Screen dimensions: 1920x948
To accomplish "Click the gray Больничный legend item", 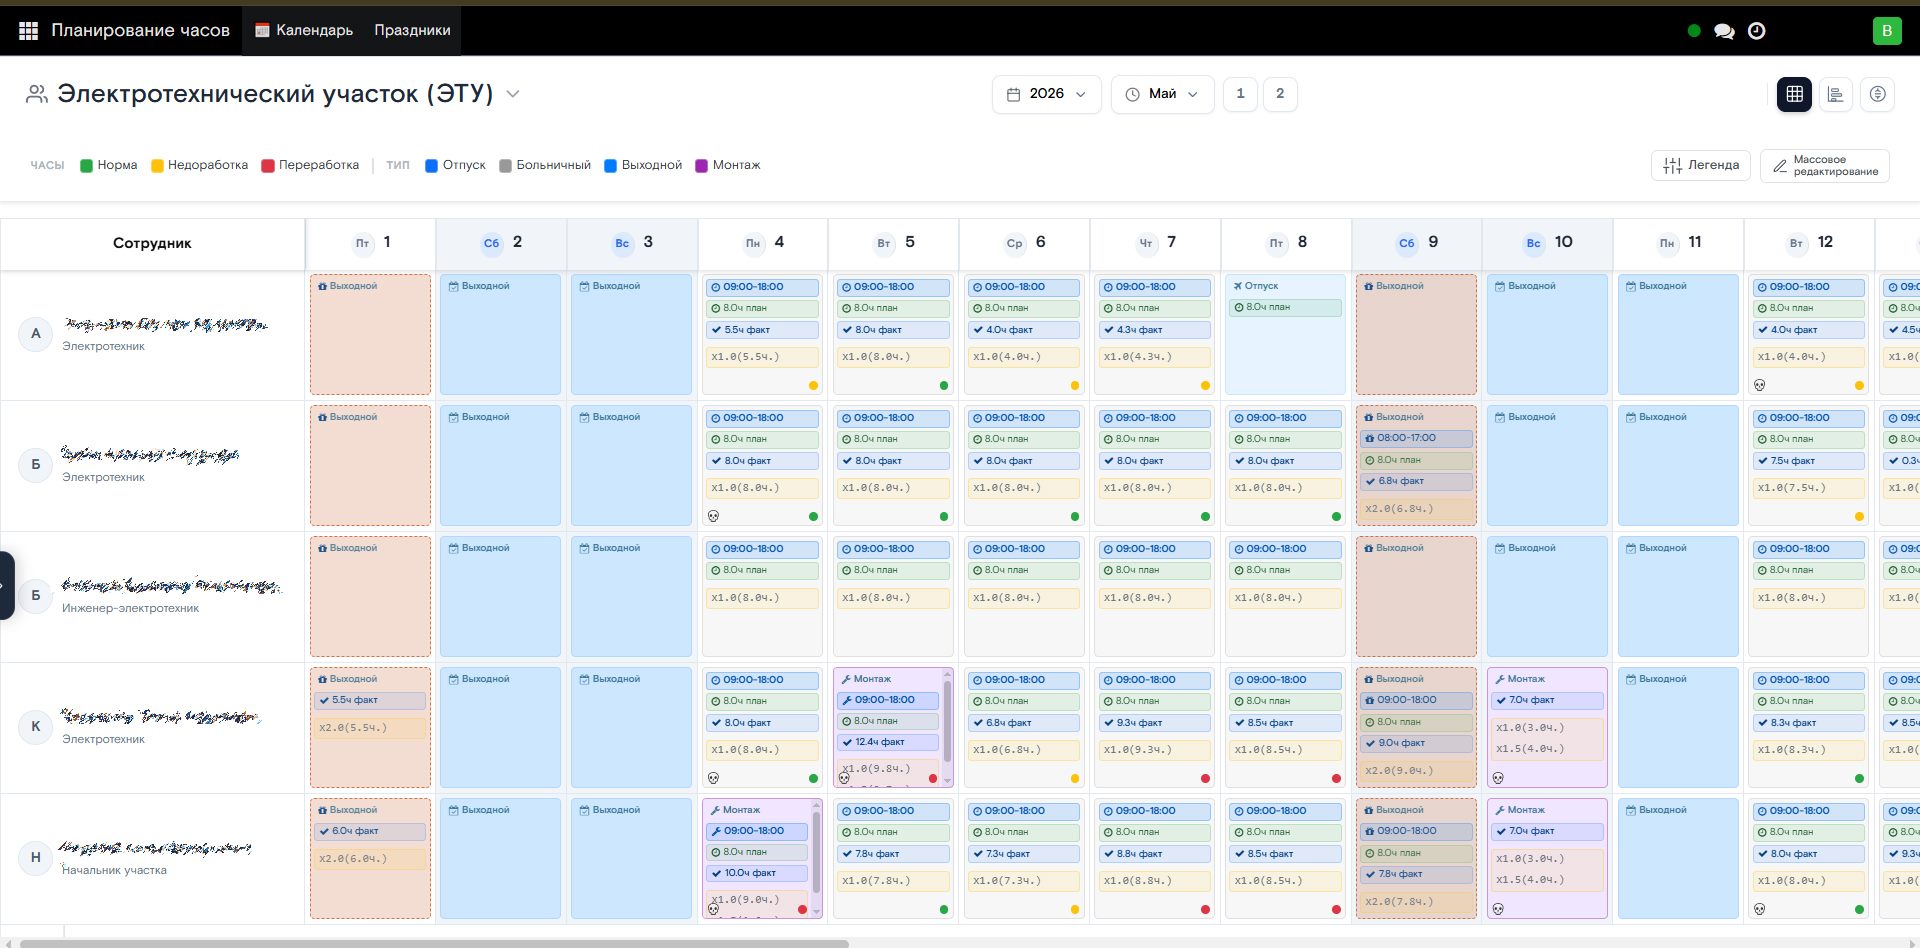I will point(545,165).
